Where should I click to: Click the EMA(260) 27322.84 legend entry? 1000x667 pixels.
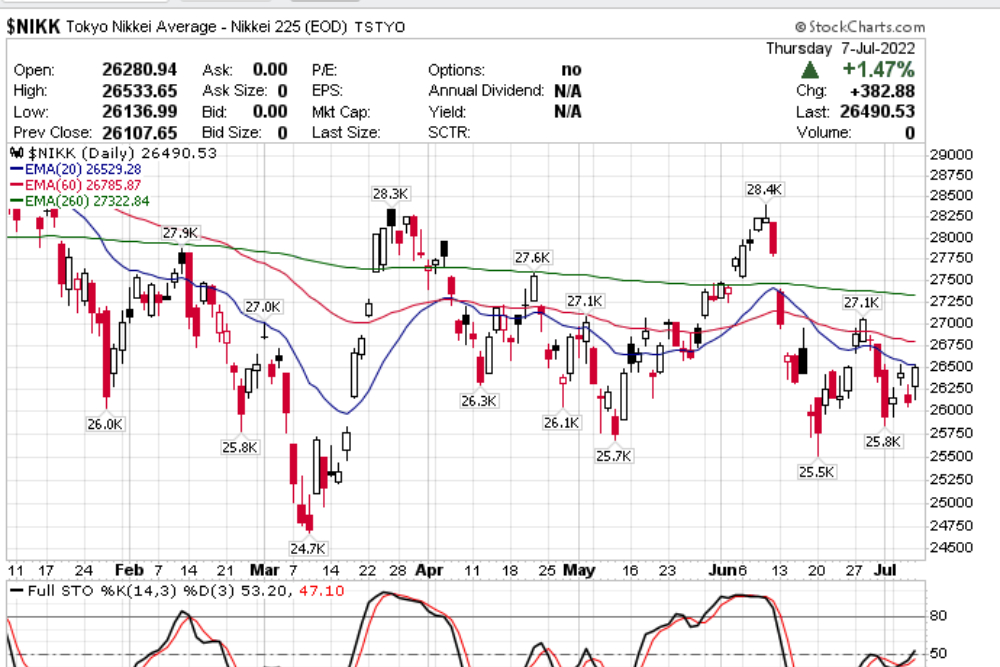point(80,201)
